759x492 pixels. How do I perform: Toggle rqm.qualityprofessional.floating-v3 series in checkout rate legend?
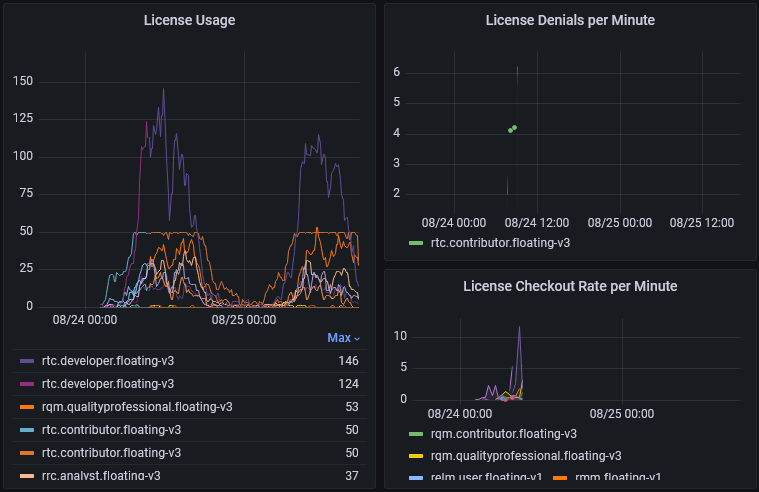526,456
